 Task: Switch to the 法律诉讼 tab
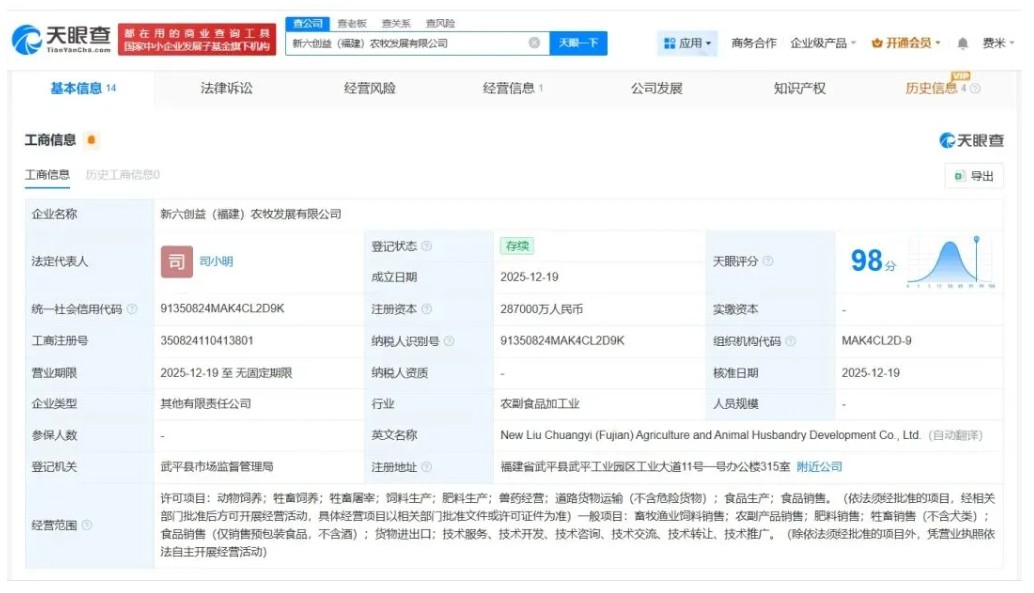(x=226, y=88)
